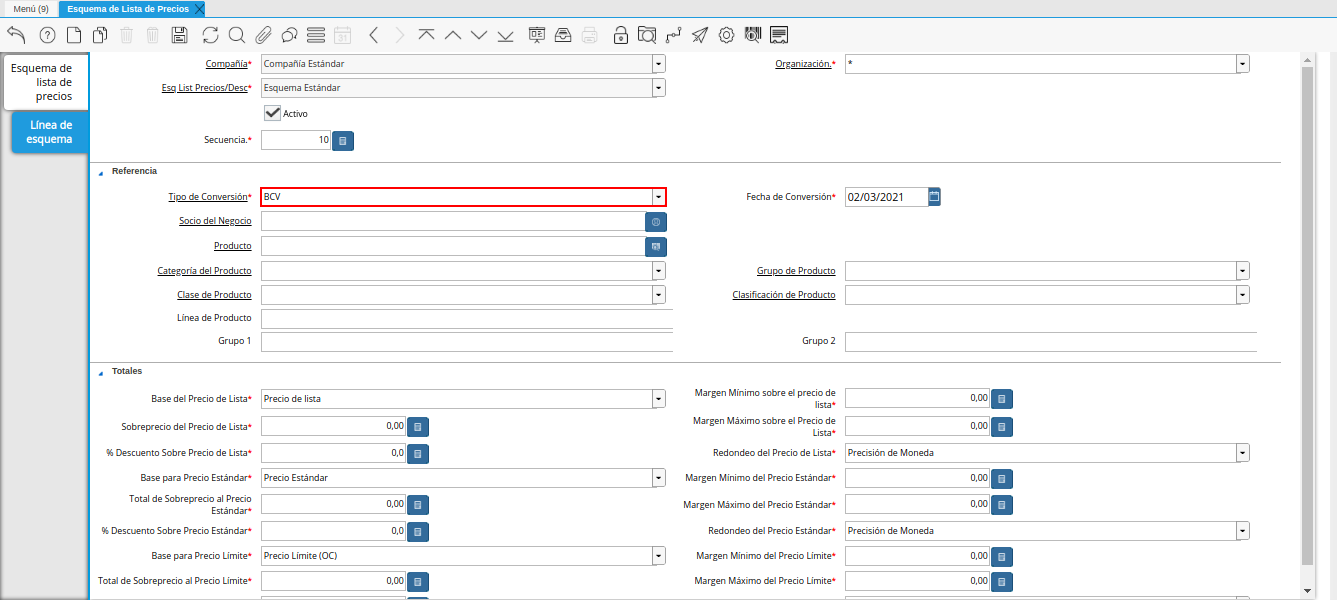Save the record using the floppy disk icon
The height and width of the screenshot is (600, 1337).
[x=180, y=35]
